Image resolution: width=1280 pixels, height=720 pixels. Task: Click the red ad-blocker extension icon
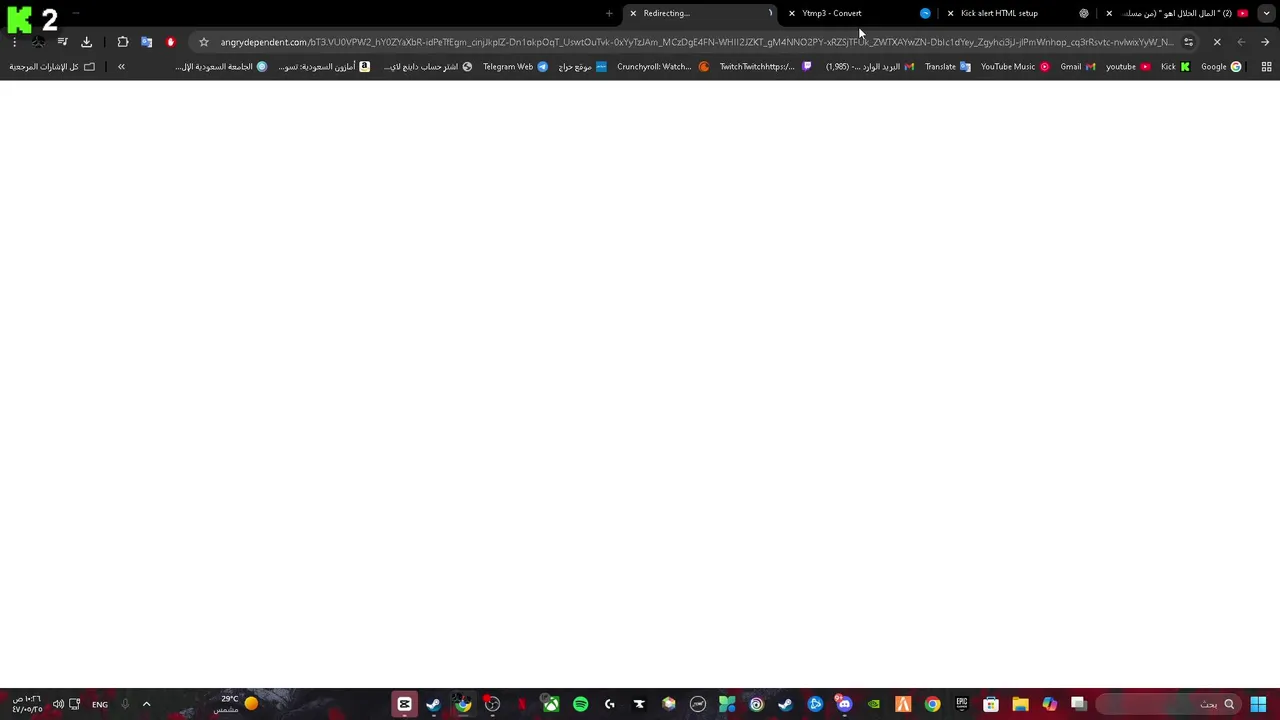pyautogui.click(x=171, y=42)
